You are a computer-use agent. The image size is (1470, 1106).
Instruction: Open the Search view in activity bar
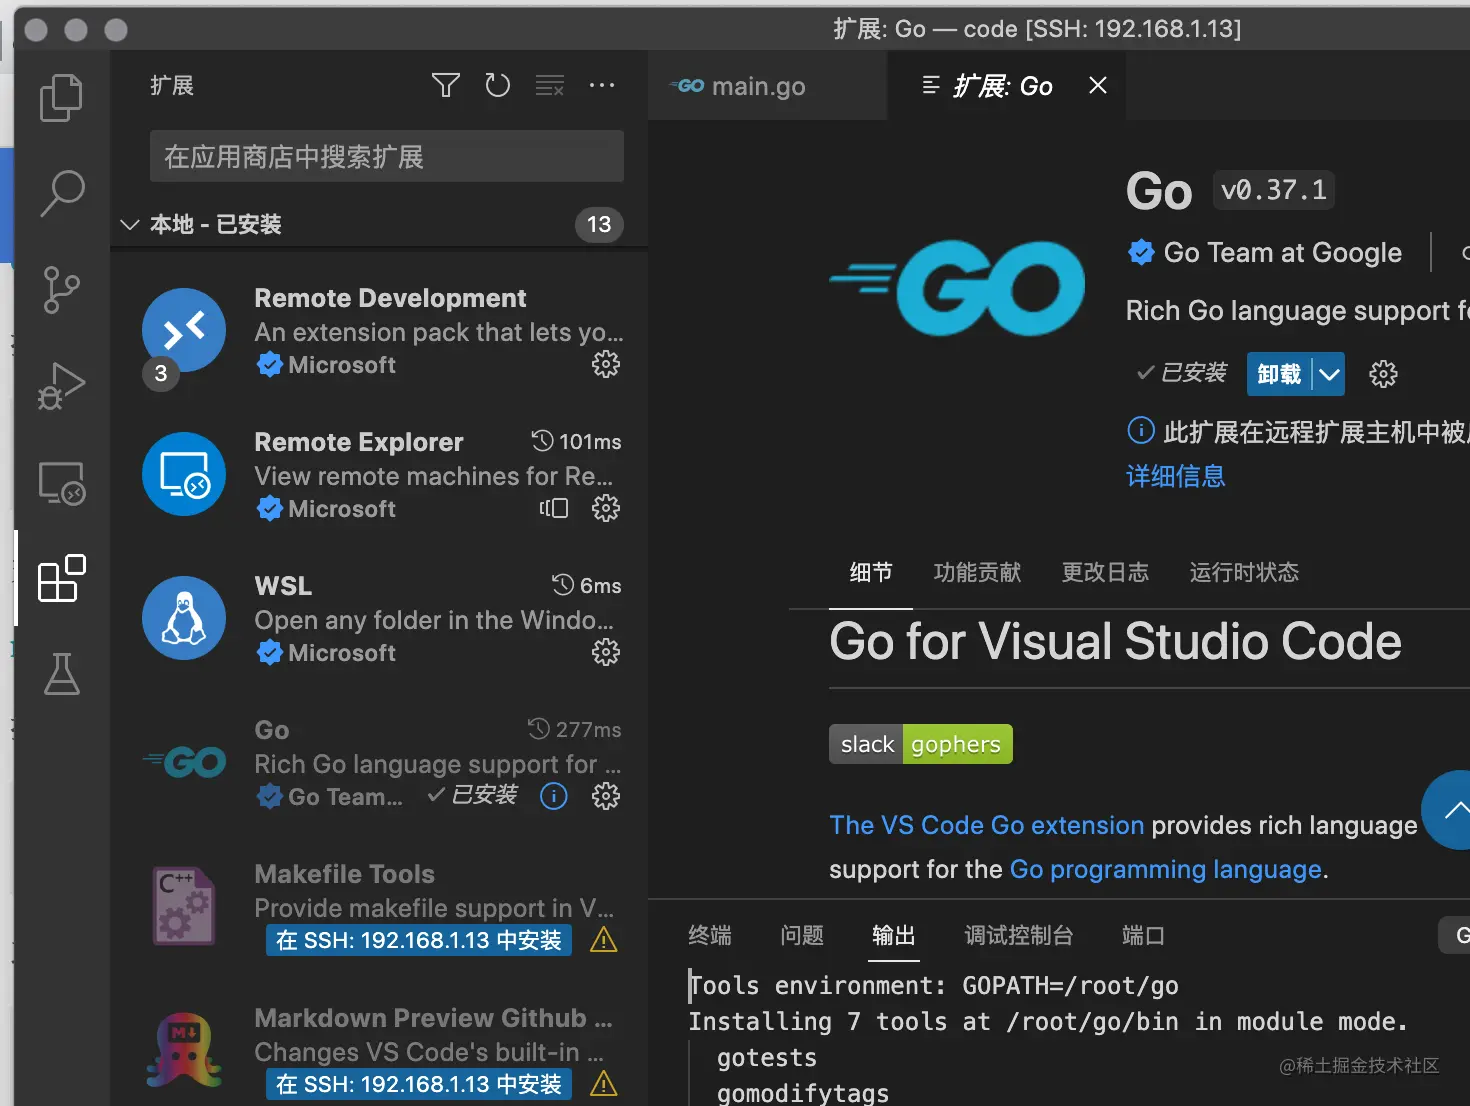click(x=61, y=192)
